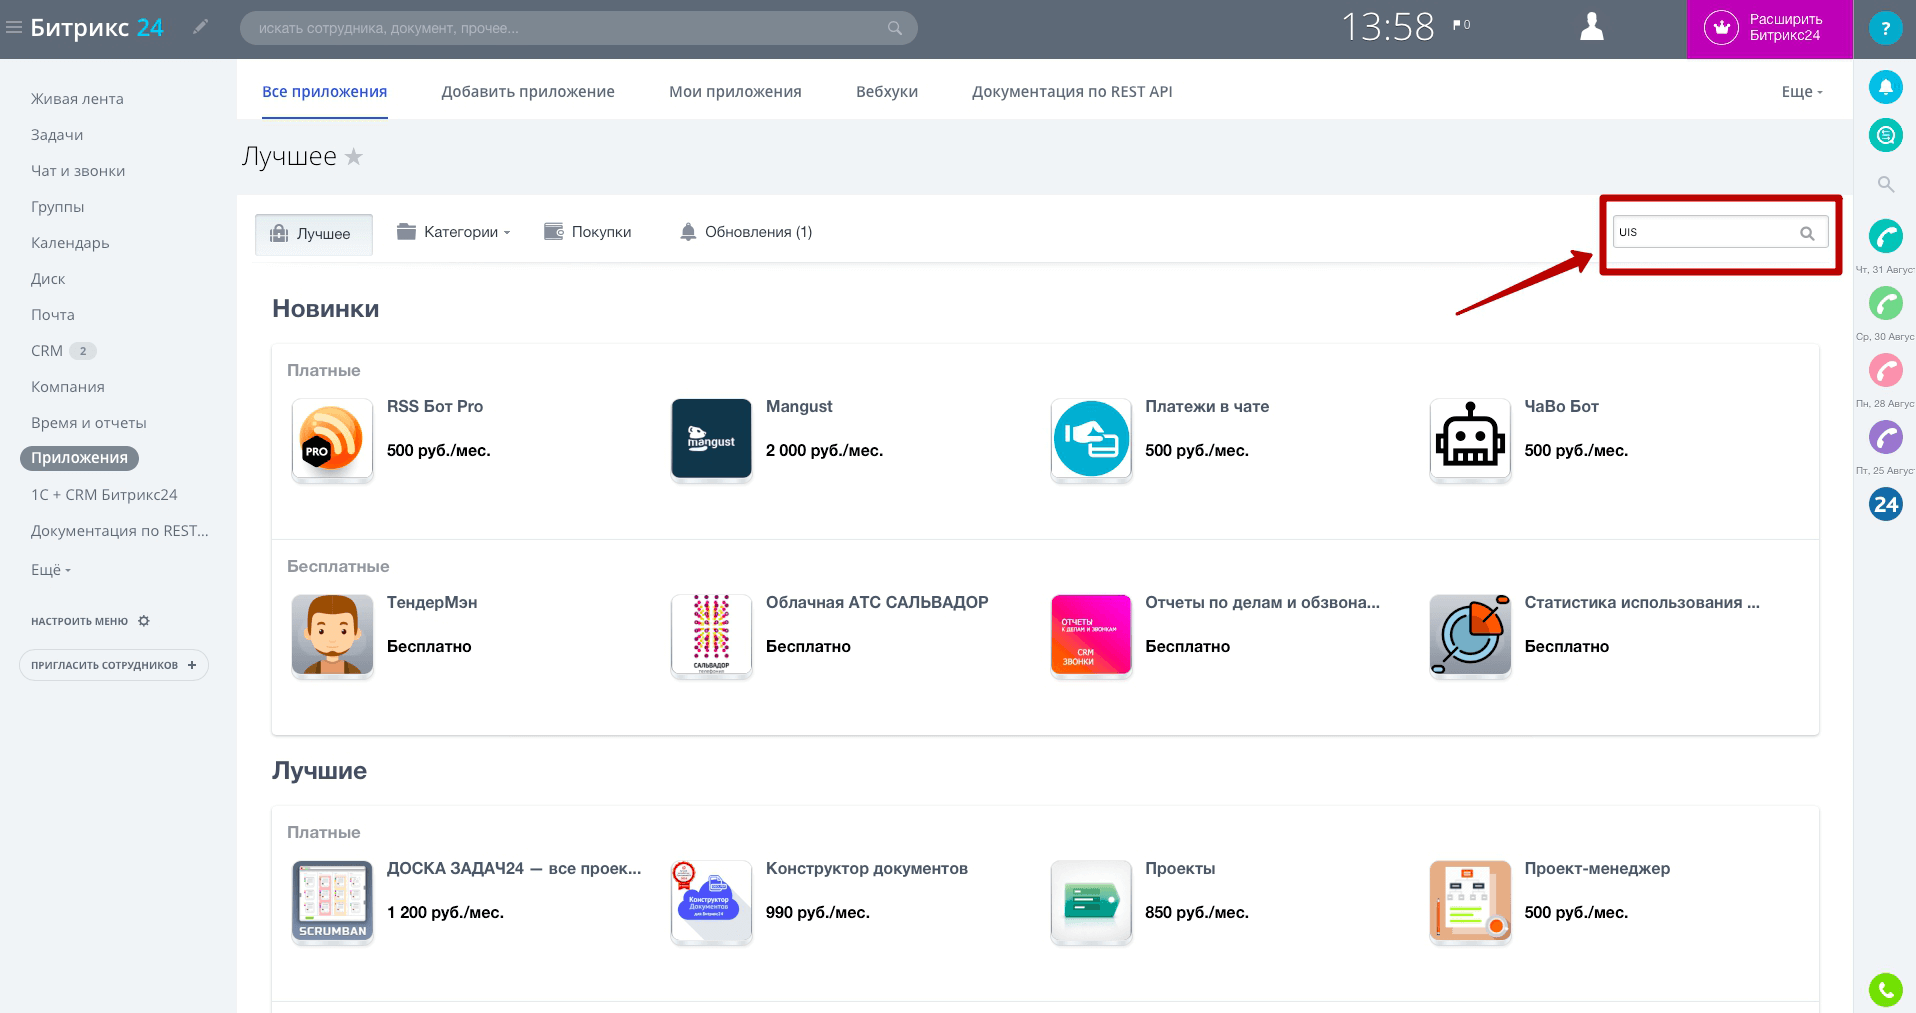This screenshot has width=1916, height=1013.
Task: Open Диск in left menu
Action: 48,279
